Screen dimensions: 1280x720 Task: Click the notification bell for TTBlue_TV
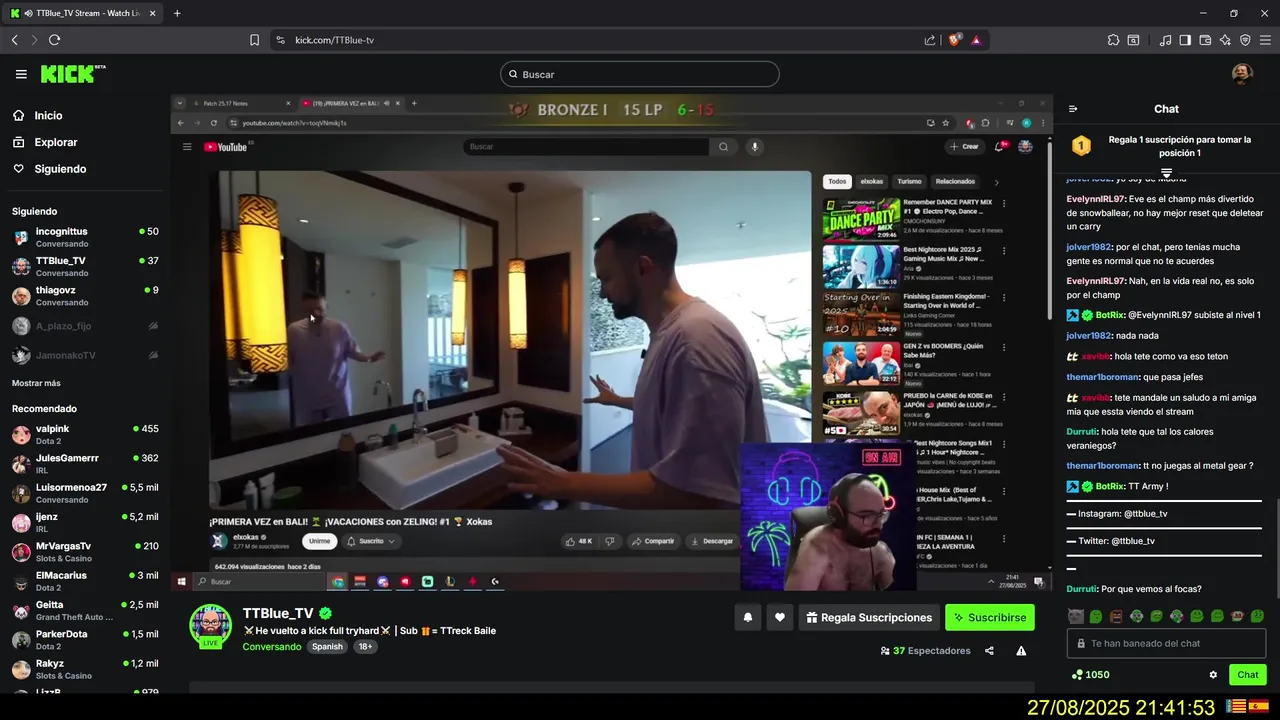coord(747,618)
